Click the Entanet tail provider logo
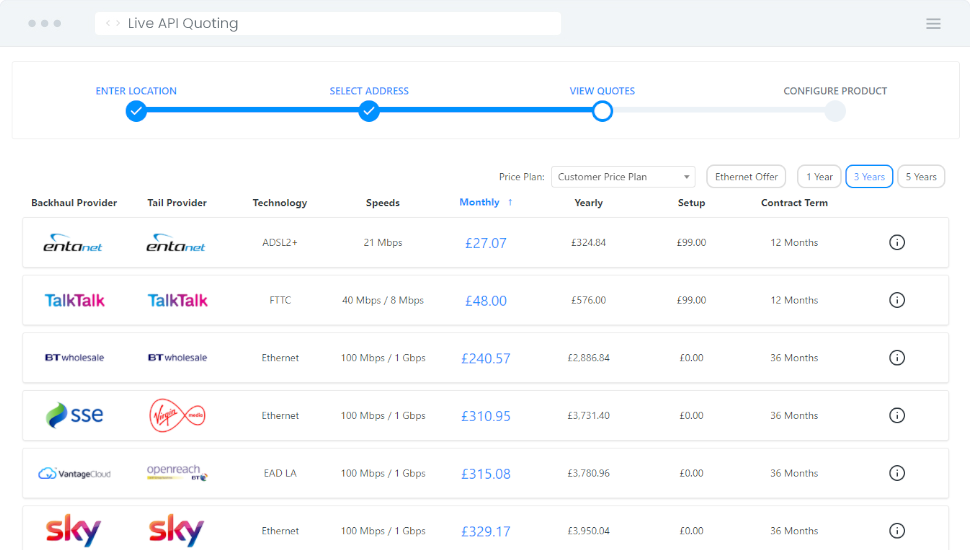Viewport: 970px width, 550px height. tap(176, 243)
